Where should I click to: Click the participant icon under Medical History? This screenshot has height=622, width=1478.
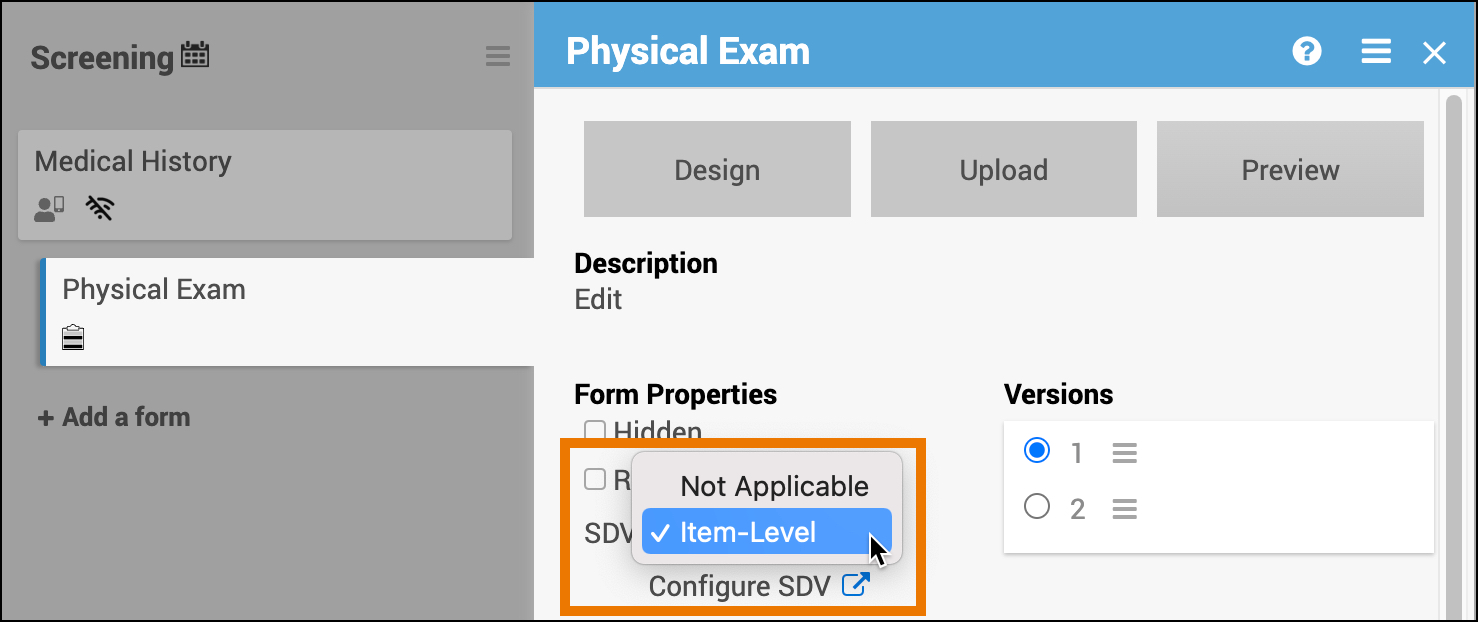[x=48, y=208]
